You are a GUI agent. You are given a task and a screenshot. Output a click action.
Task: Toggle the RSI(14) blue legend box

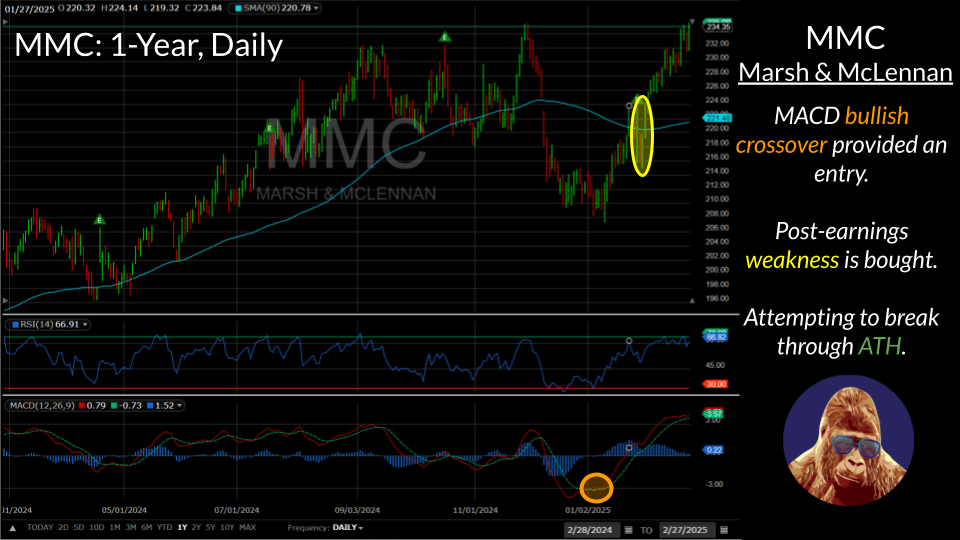(x=14, y=325)
